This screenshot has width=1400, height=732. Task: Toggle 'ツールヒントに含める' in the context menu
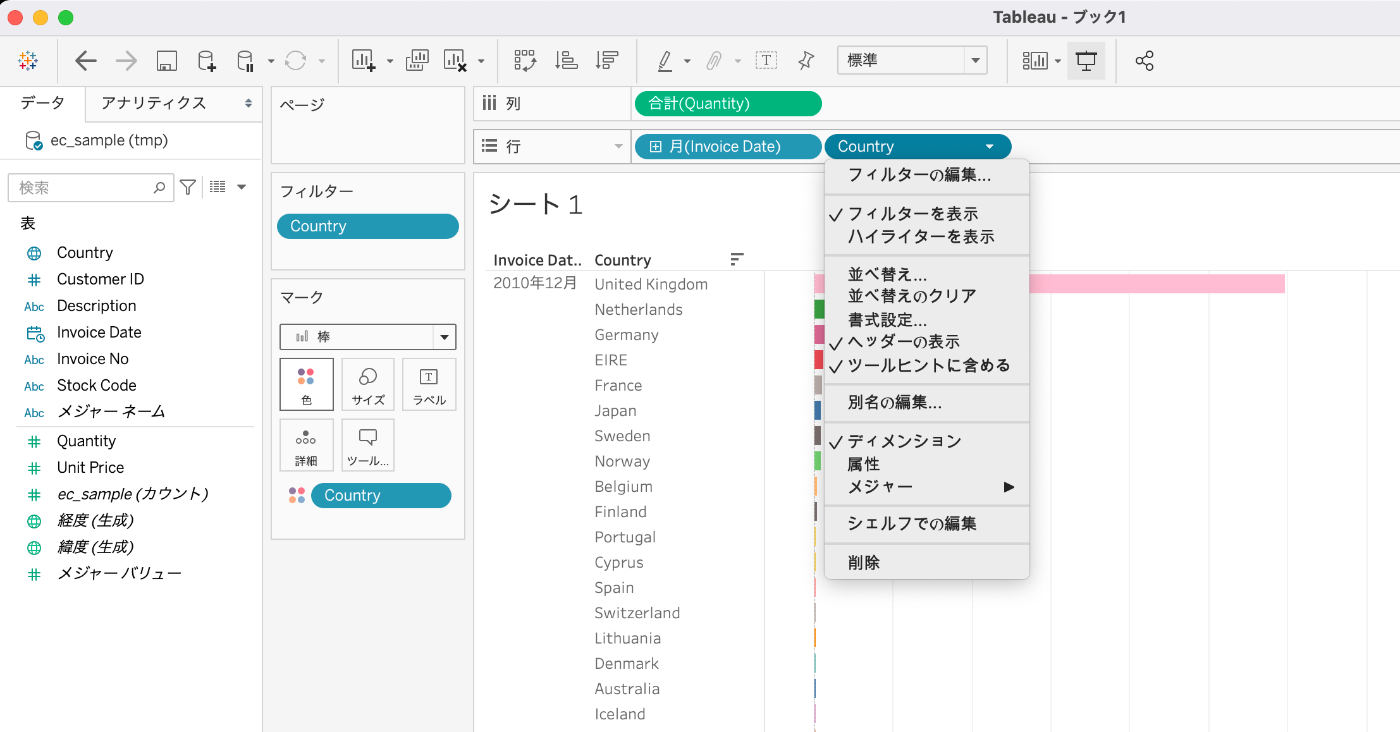pyautogui.click(x=927, y=365)
